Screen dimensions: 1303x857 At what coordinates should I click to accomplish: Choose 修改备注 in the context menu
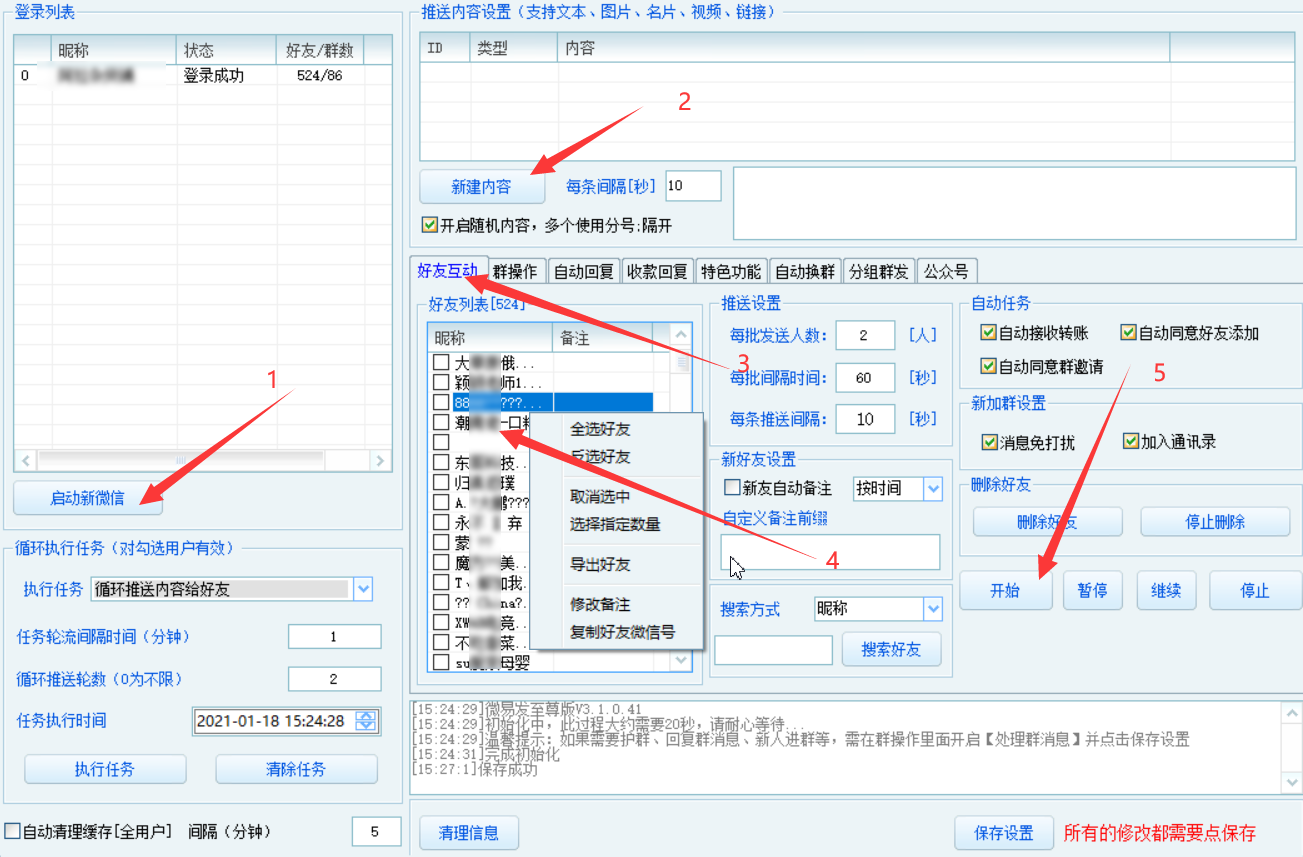[x=601, y=604]
